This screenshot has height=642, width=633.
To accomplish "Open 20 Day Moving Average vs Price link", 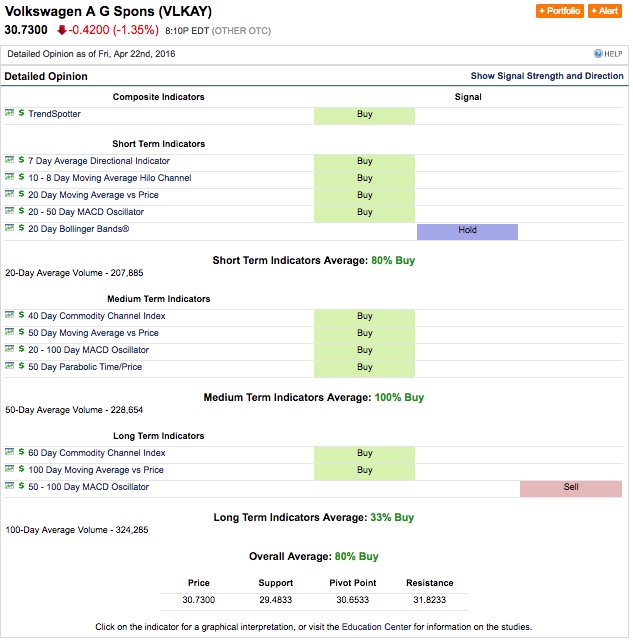I will click(93, 195).
